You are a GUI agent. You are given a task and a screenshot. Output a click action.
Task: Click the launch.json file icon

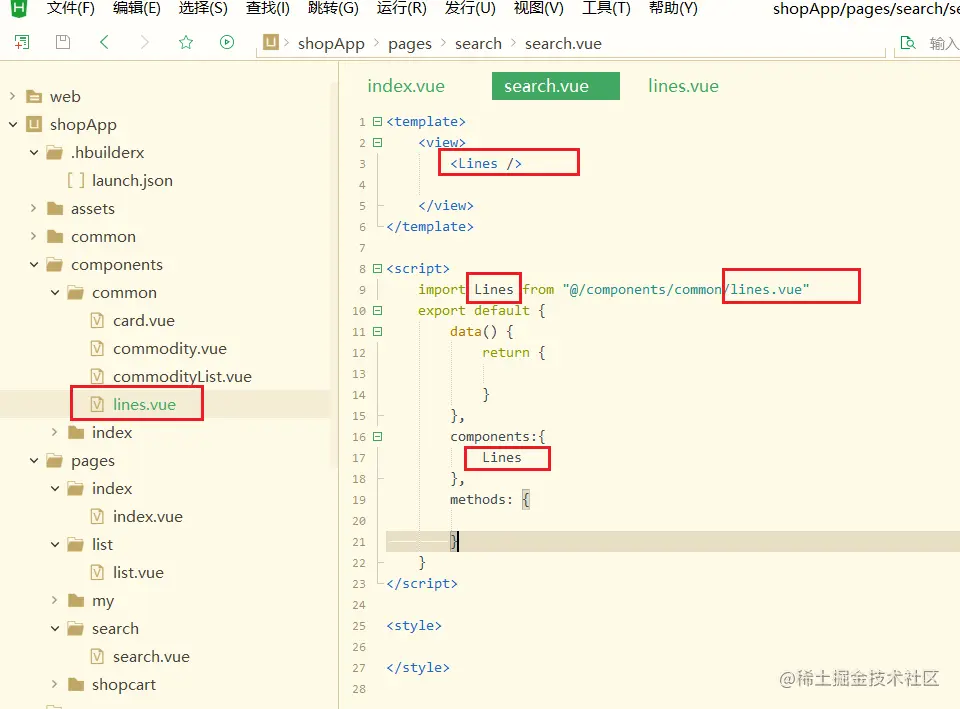point(76,181)
